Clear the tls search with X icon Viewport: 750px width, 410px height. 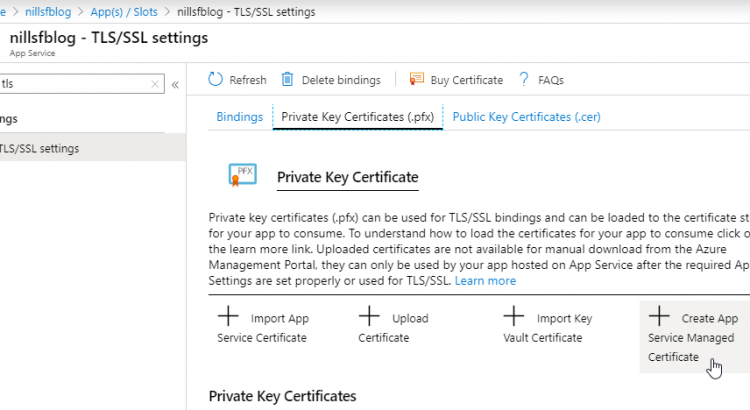point(155,84)
